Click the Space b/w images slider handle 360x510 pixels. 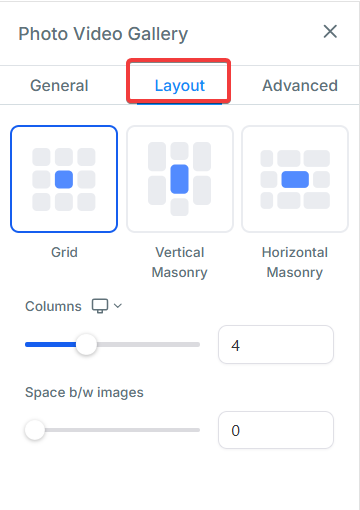pos(35,430)
